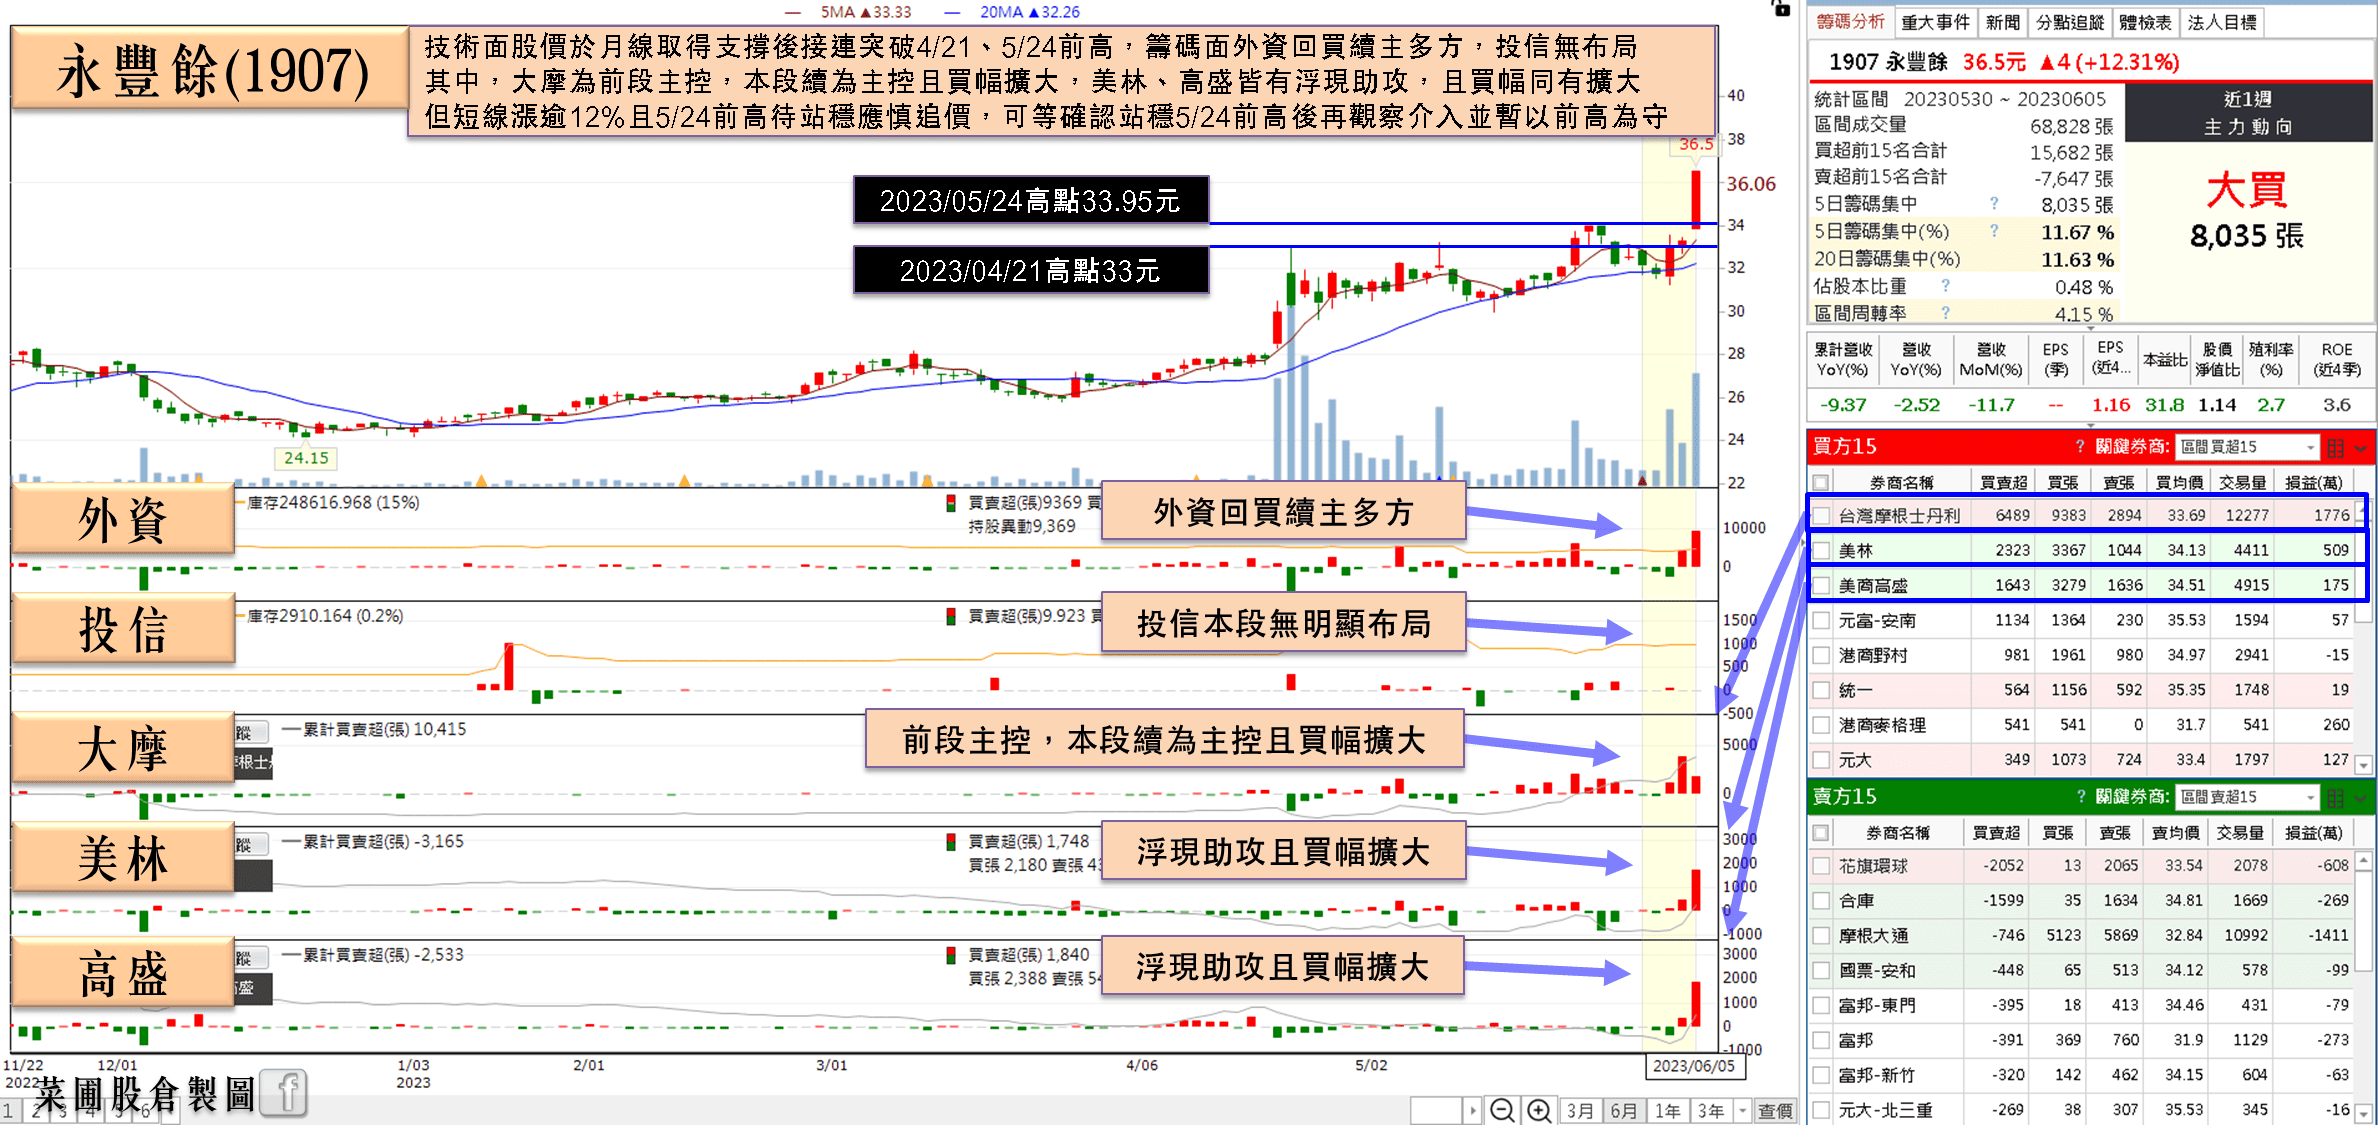Screen dimensions: 2378x1147
Task: Click help question mark in 賣方15 header
Action: pyautogui.click(x=2080, y=797)
